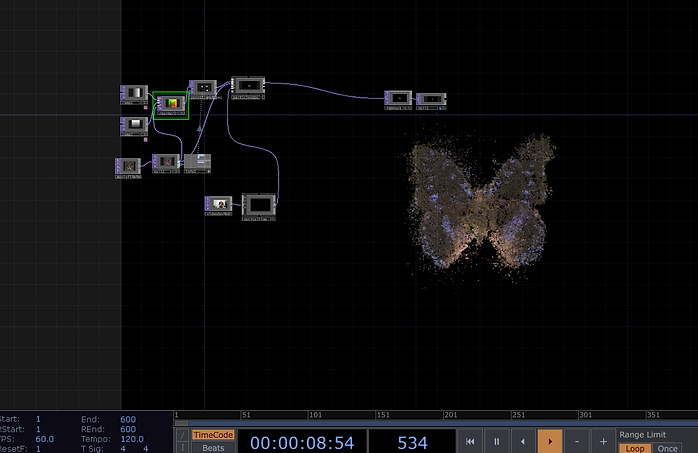
Task: Click the butterfly particle render in the background
Action: click(x=481, y=207)
